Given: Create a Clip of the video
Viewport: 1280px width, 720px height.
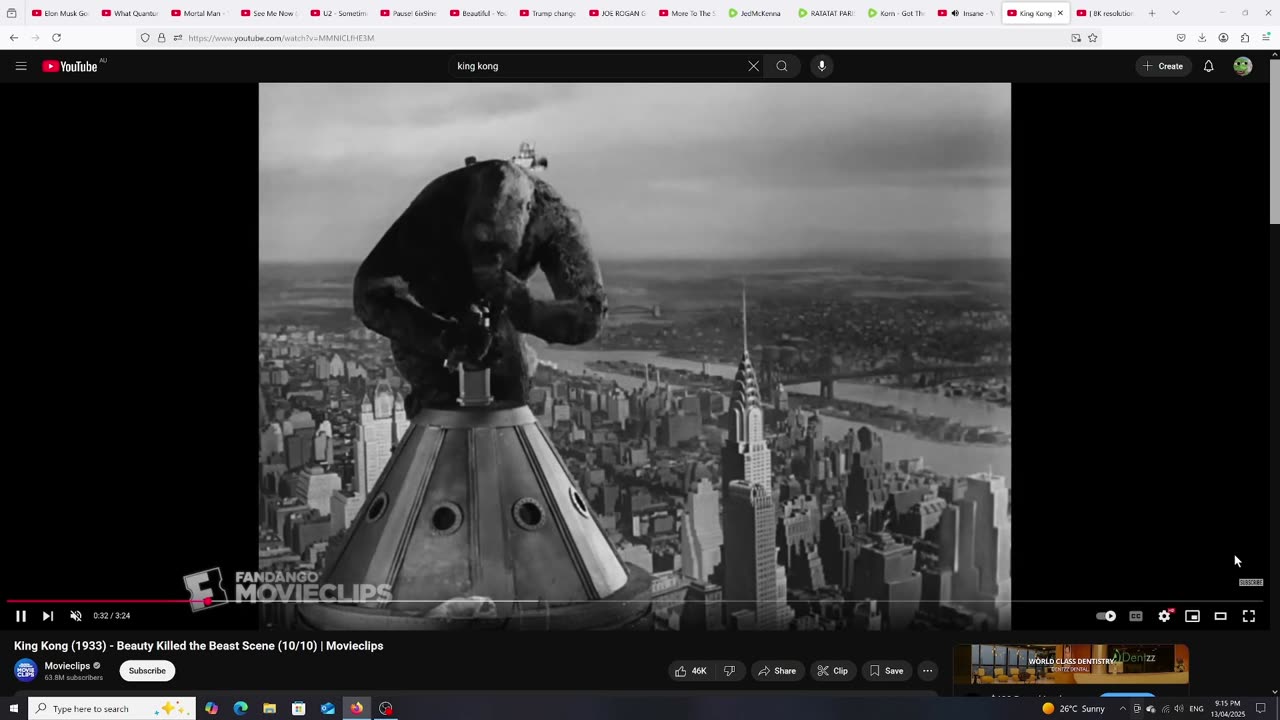Looking at the screenshot, I should (832, 671).
